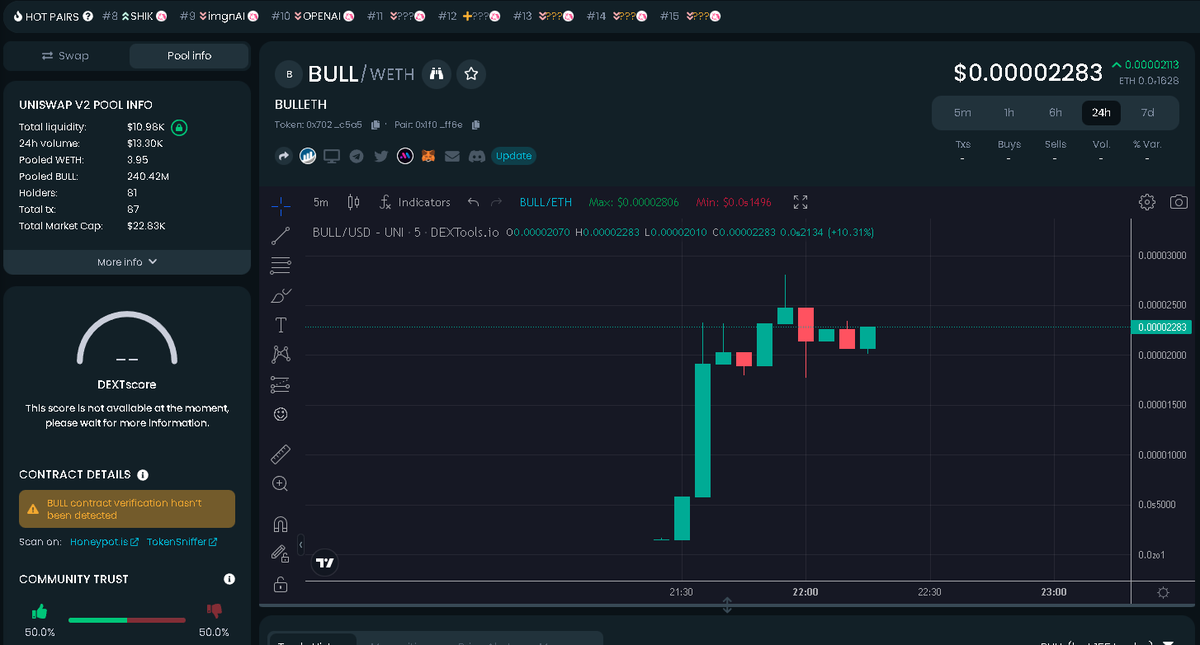Click the community trust vote bar
Screen dimensions: 1200x645
(127, 620)
